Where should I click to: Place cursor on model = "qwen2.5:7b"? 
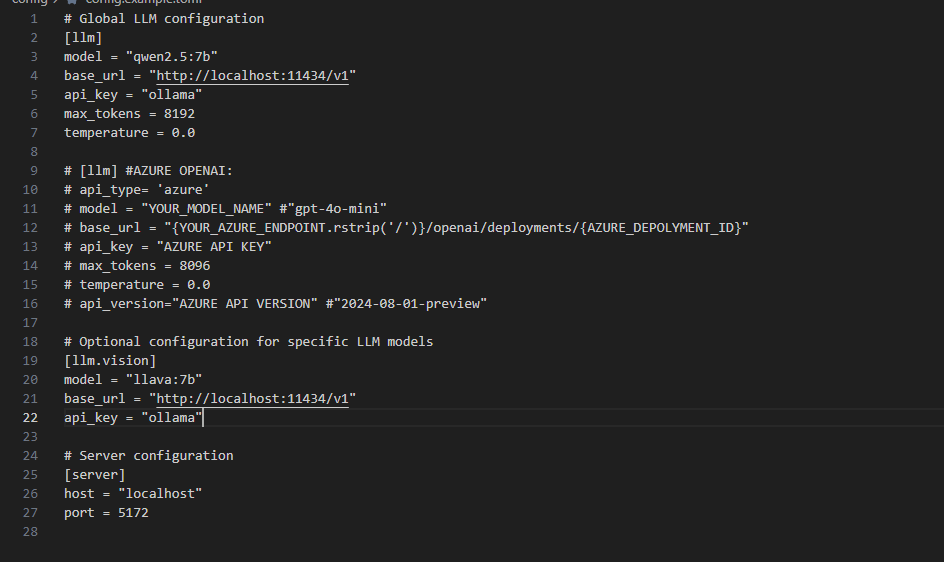(141, 57)
